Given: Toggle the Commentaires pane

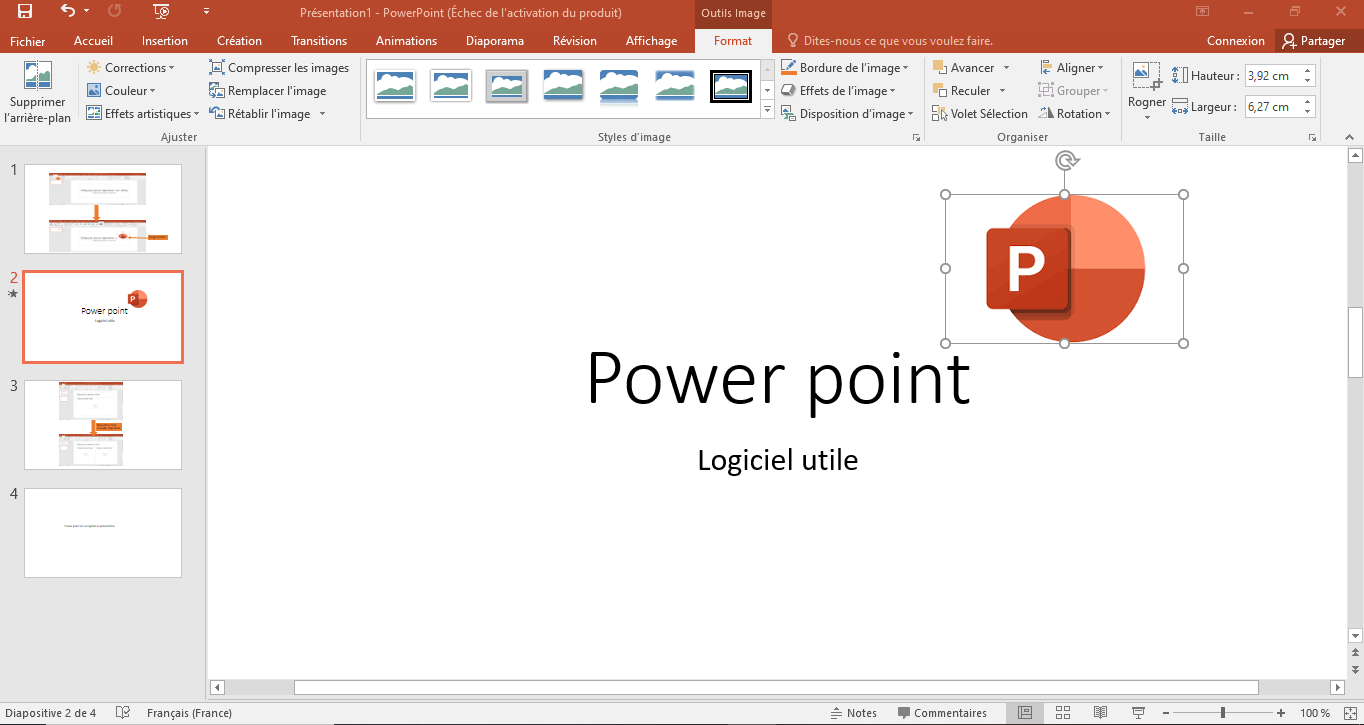Looking at the screenshot, I should (x=942, y=713).
